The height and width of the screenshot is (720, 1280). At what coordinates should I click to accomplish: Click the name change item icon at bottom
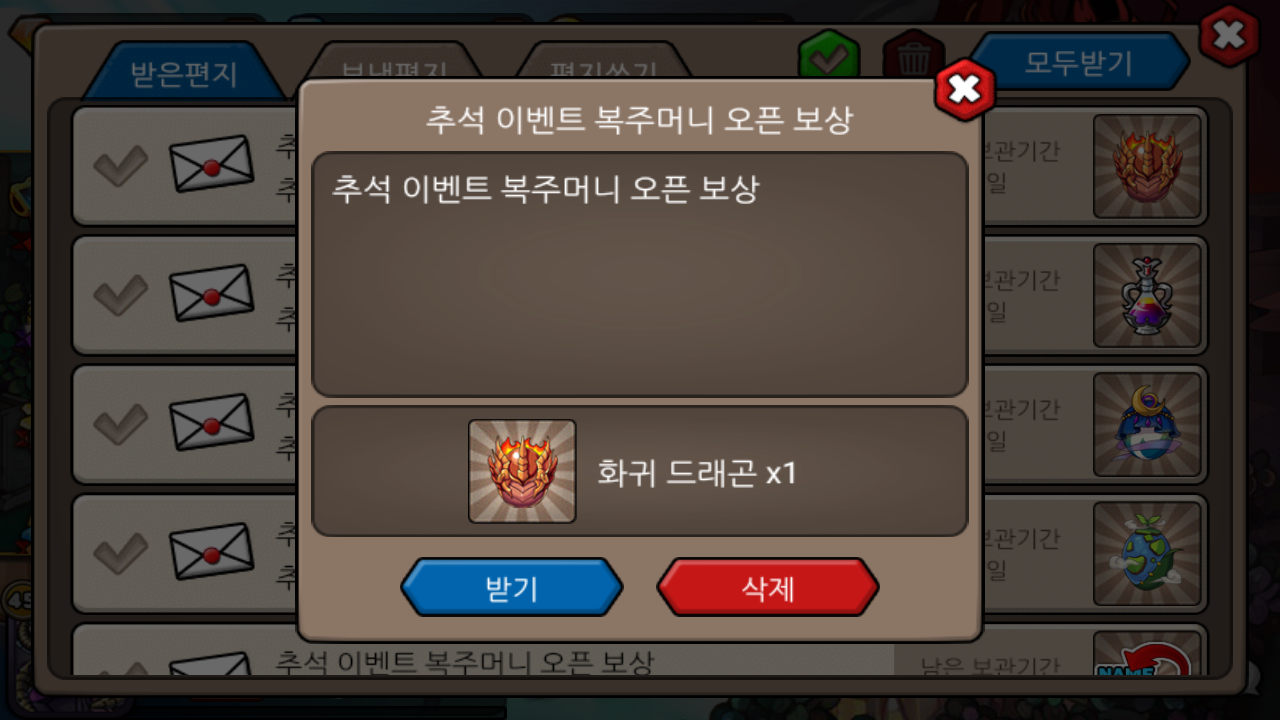tap(1147, 653)
